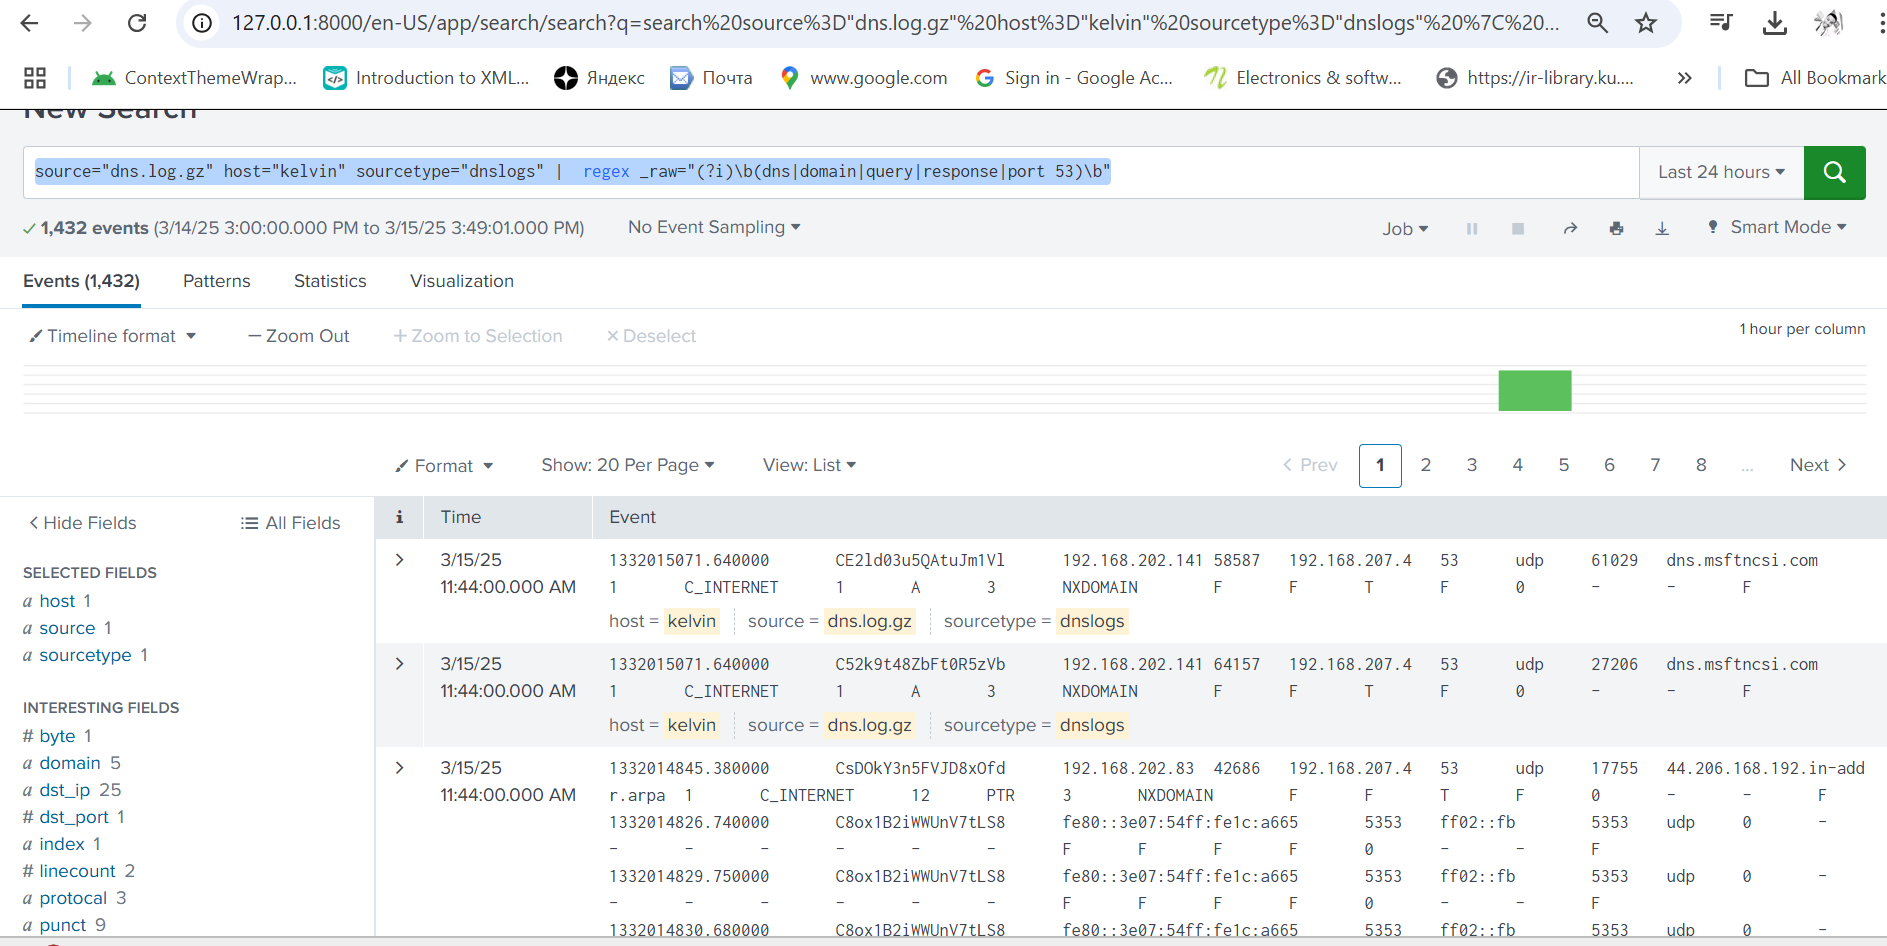Screen dimensions: 1887x946
Task: Open the Яндекс bookmark
Action: (599, 78)
